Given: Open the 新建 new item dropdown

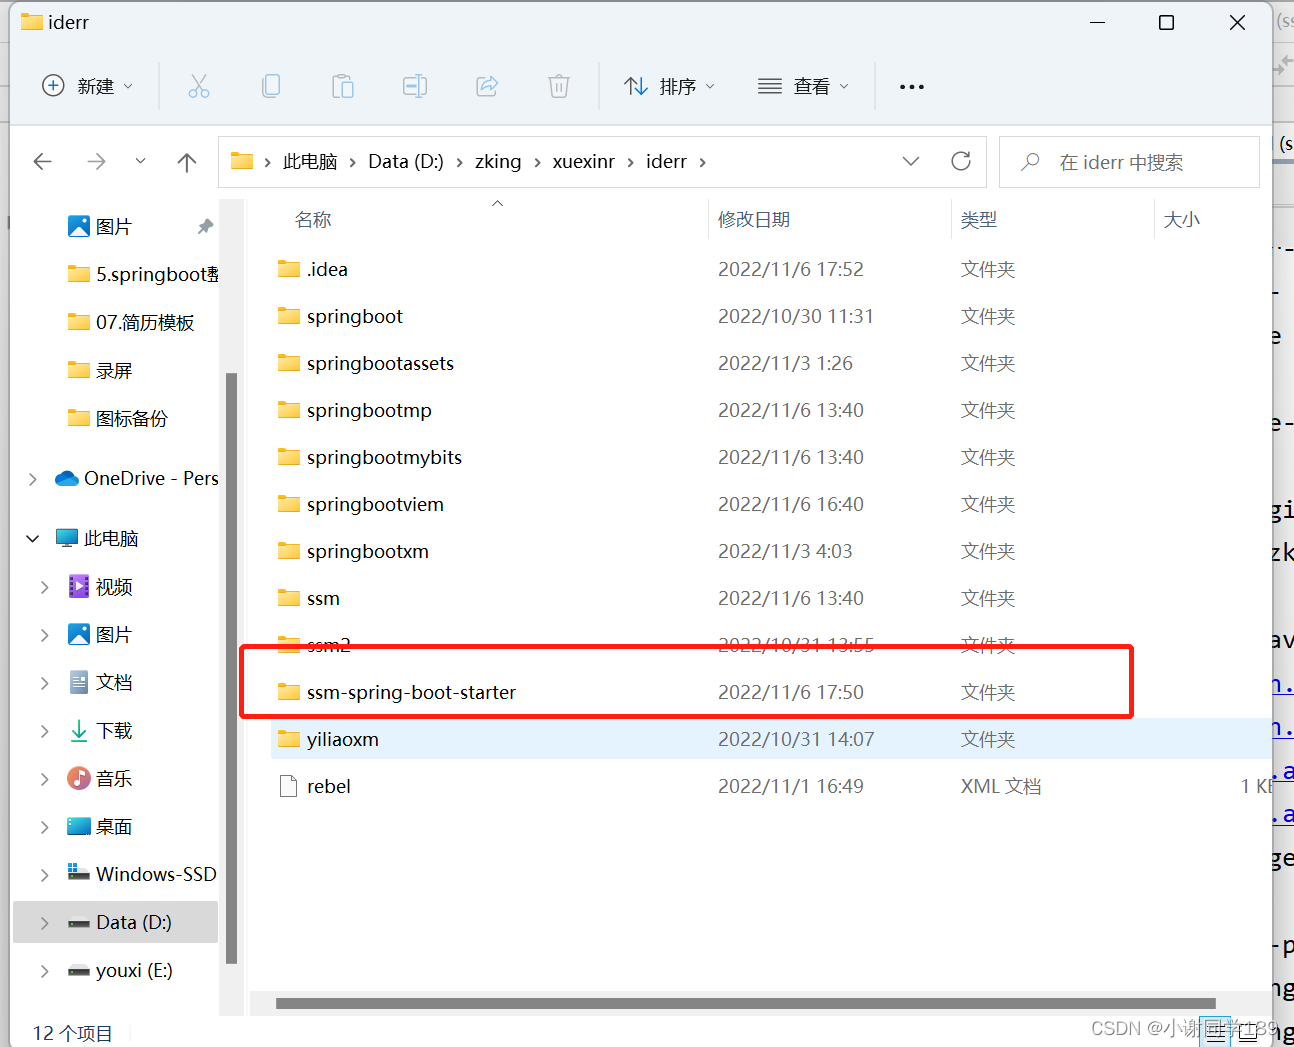Looking at the screenshot, I should (88, 87).
